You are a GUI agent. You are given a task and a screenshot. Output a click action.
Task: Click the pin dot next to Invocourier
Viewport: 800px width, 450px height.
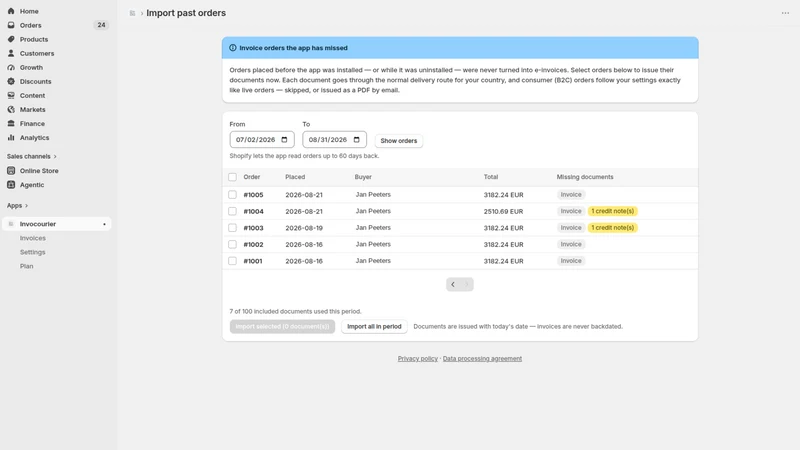105,224
